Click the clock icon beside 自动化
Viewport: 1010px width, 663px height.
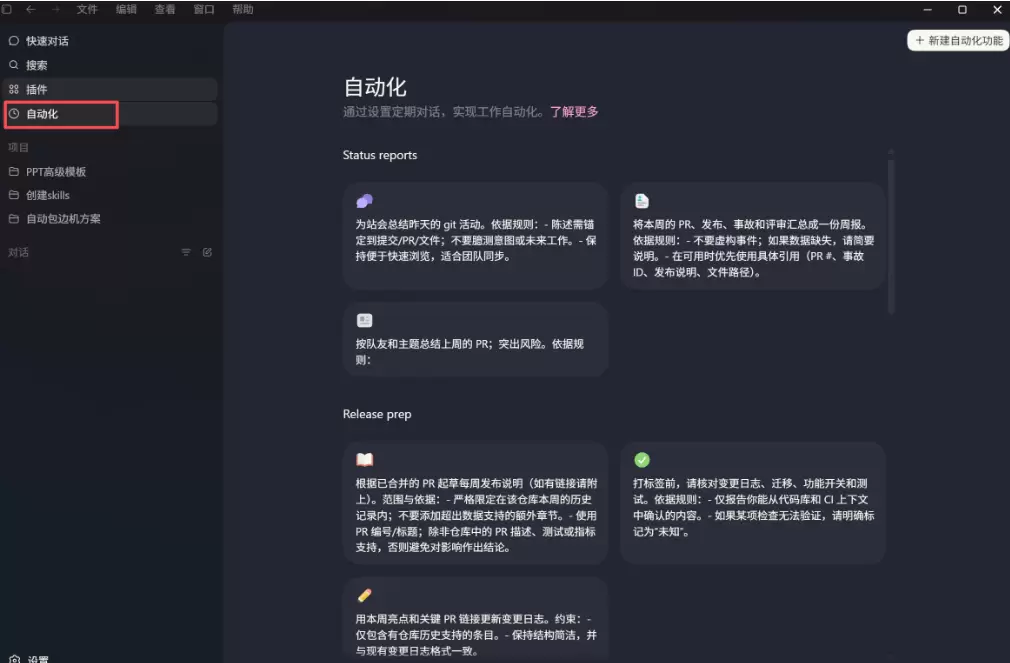(14, 114)
